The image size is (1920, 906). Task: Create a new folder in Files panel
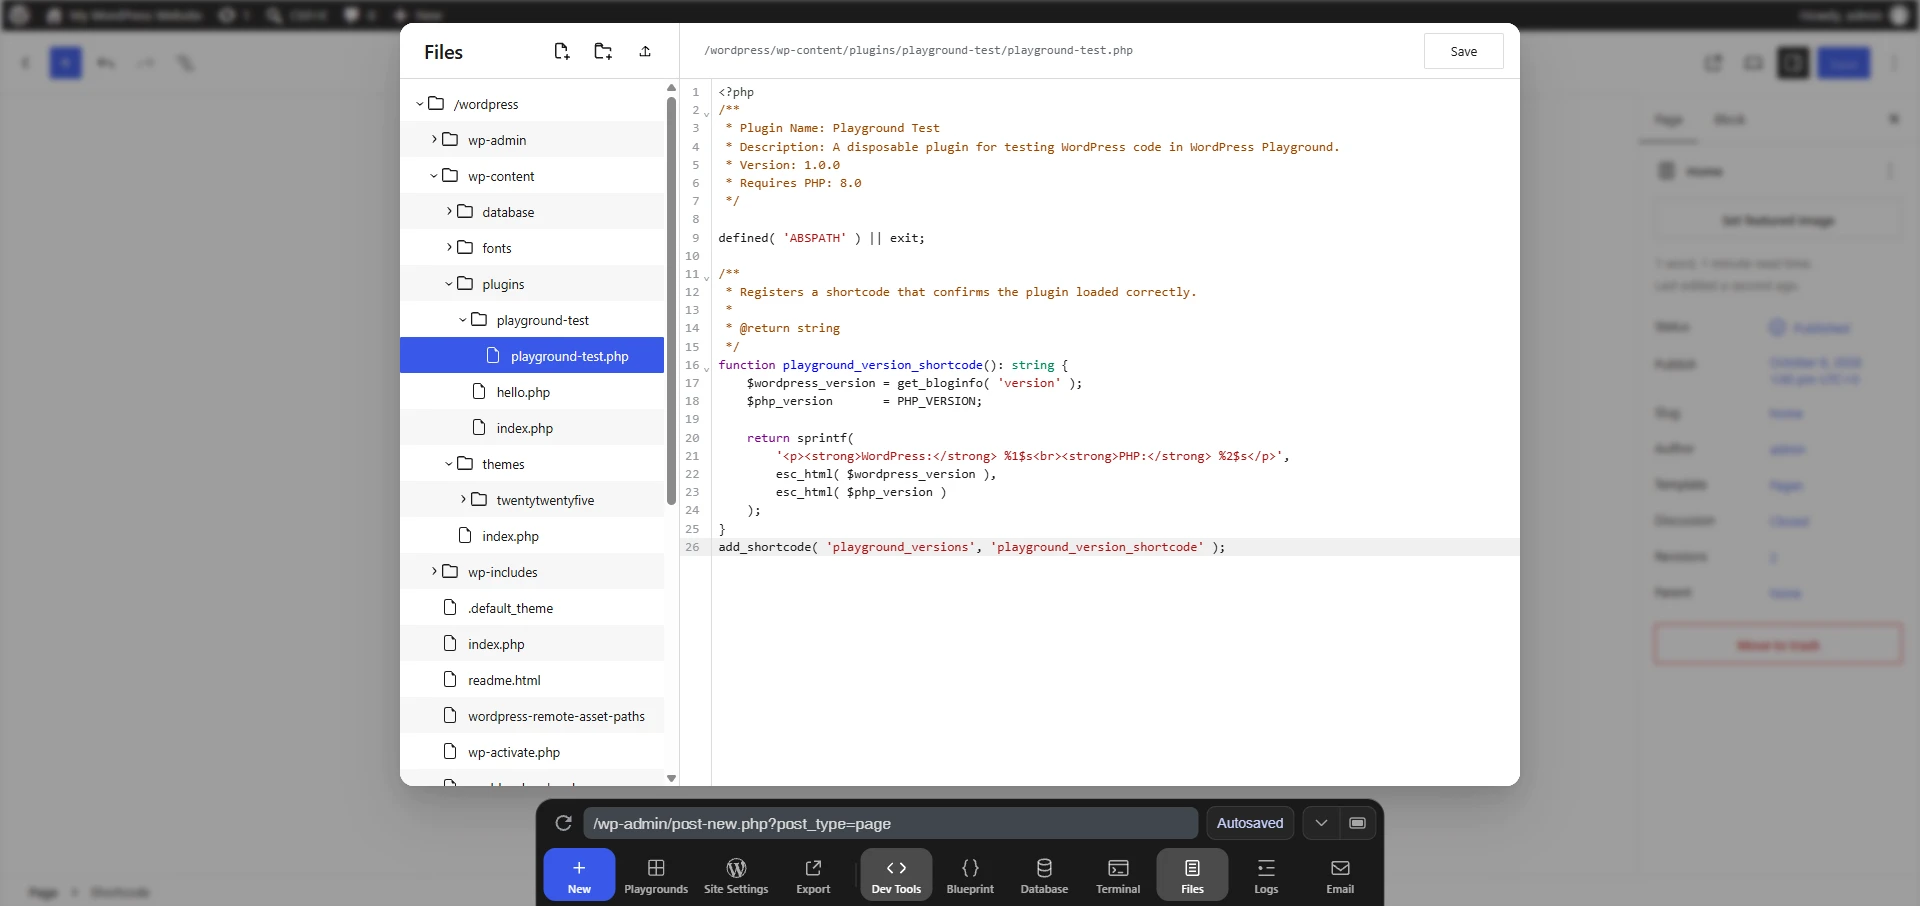point(603,51)
